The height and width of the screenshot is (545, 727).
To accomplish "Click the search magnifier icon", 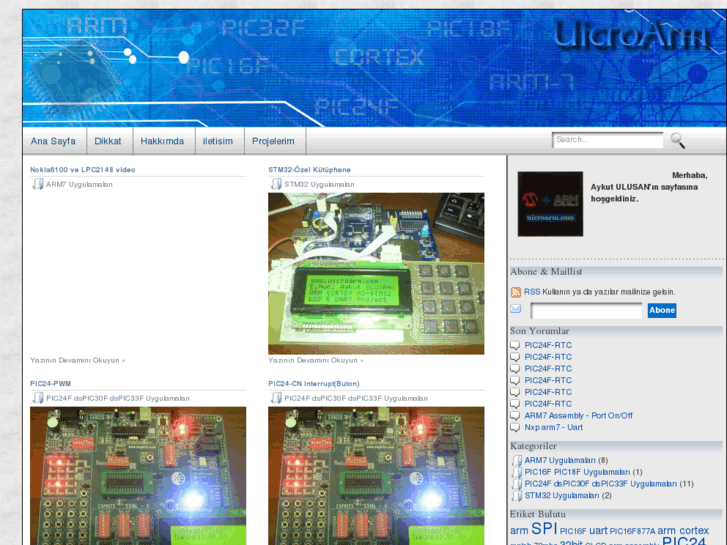I will point(677,141).
